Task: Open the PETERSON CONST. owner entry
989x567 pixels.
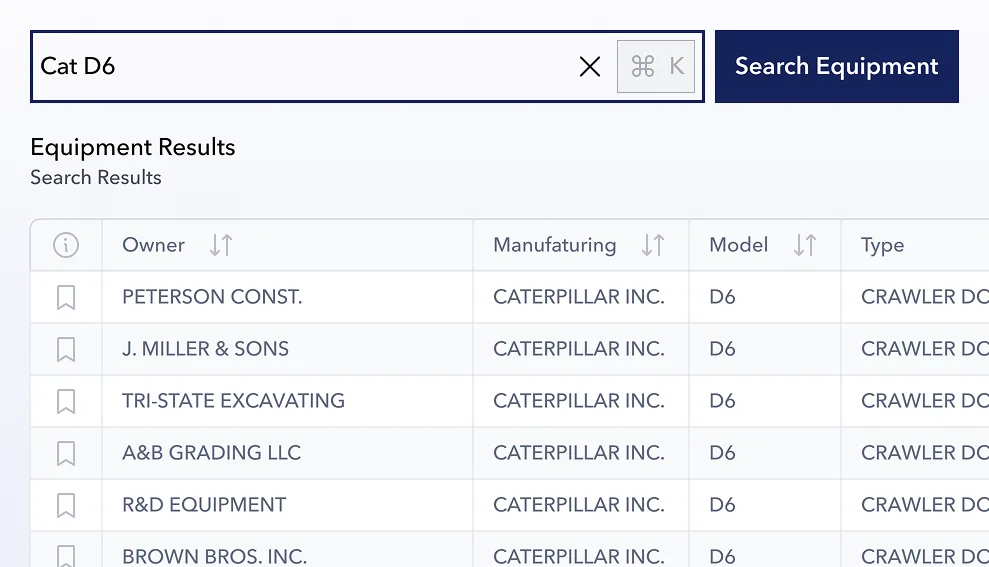Action: click(x=212, y=297)
